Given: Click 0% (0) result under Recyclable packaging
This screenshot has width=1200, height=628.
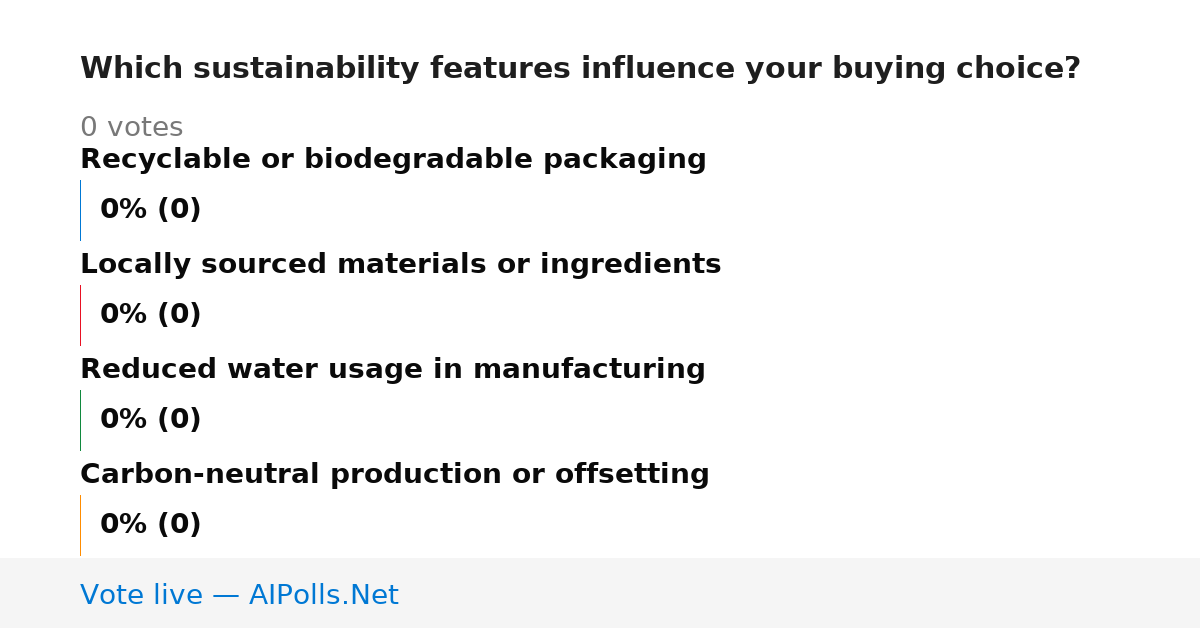Looking at the screenshot, I should point(150,210).
